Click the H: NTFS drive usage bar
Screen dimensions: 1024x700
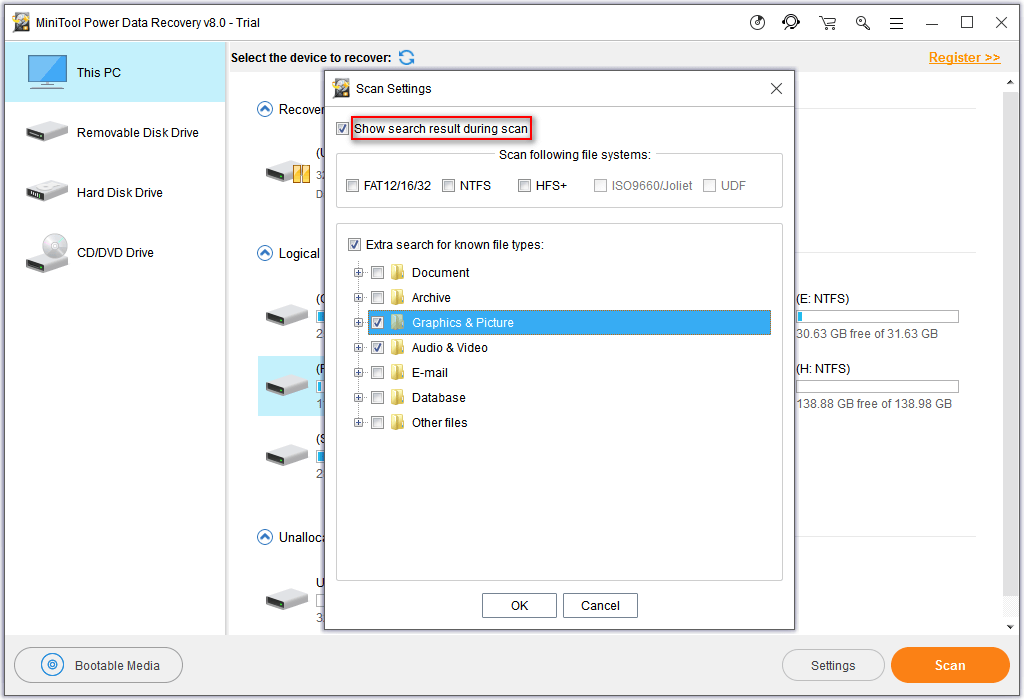877,387
